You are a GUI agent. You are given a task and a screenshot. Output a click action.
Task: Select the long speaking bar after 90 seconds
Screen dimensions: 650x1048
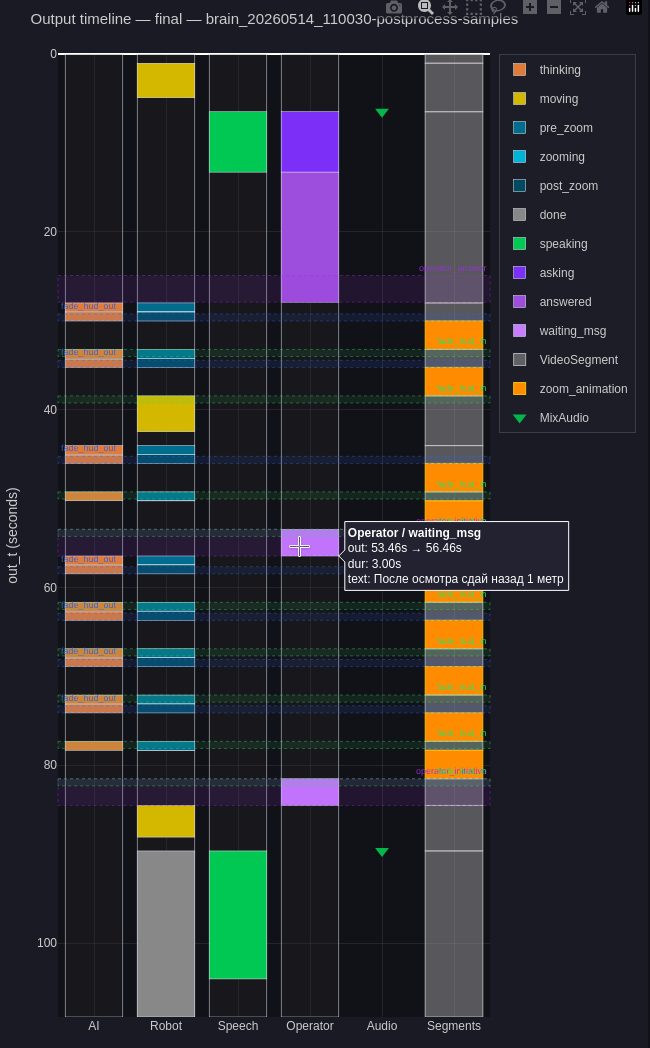[238, 914]
